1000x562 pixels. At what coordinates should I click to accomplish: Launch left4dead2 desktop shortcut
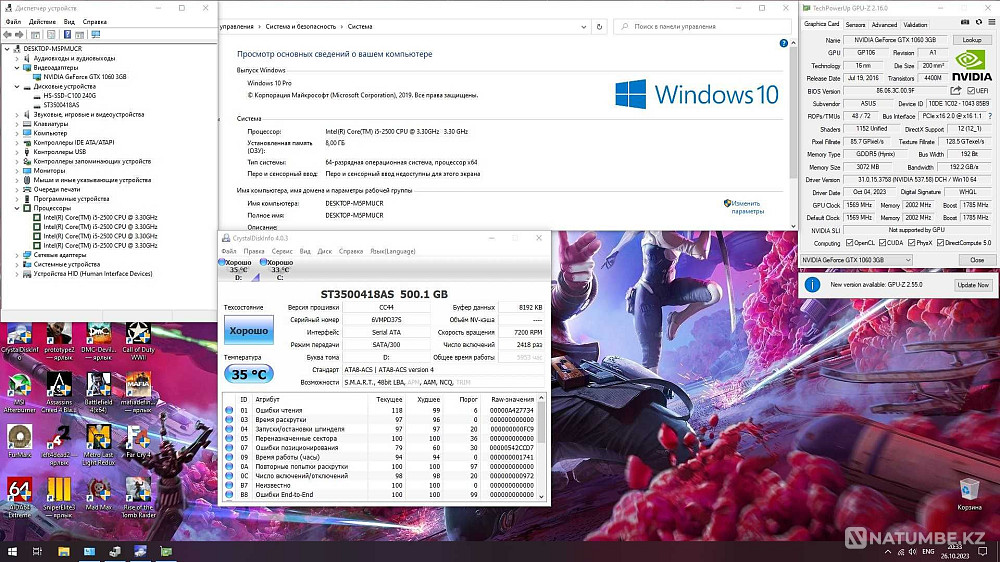coord(59,445)
